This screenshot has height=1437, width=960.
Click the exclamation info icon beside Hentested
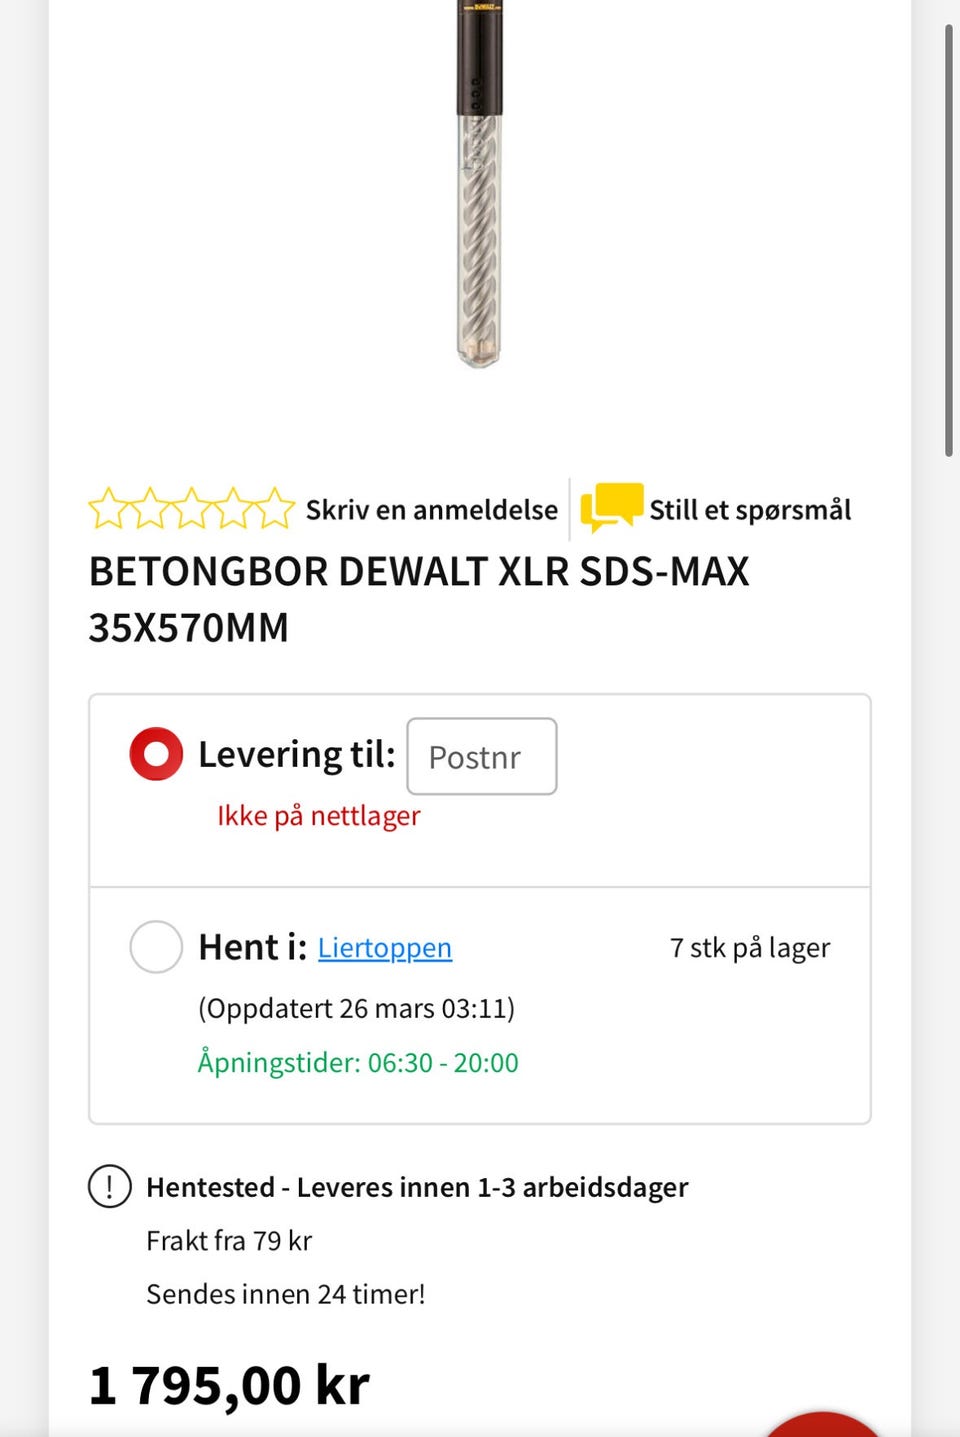coord(110,1187)
